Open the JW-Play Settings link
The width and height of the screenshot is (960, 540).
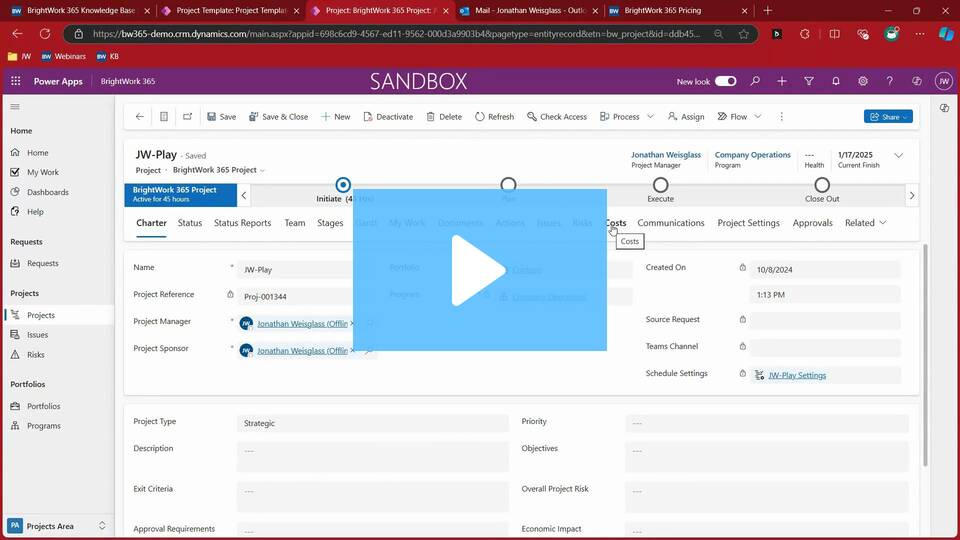(x=797, y=375)
